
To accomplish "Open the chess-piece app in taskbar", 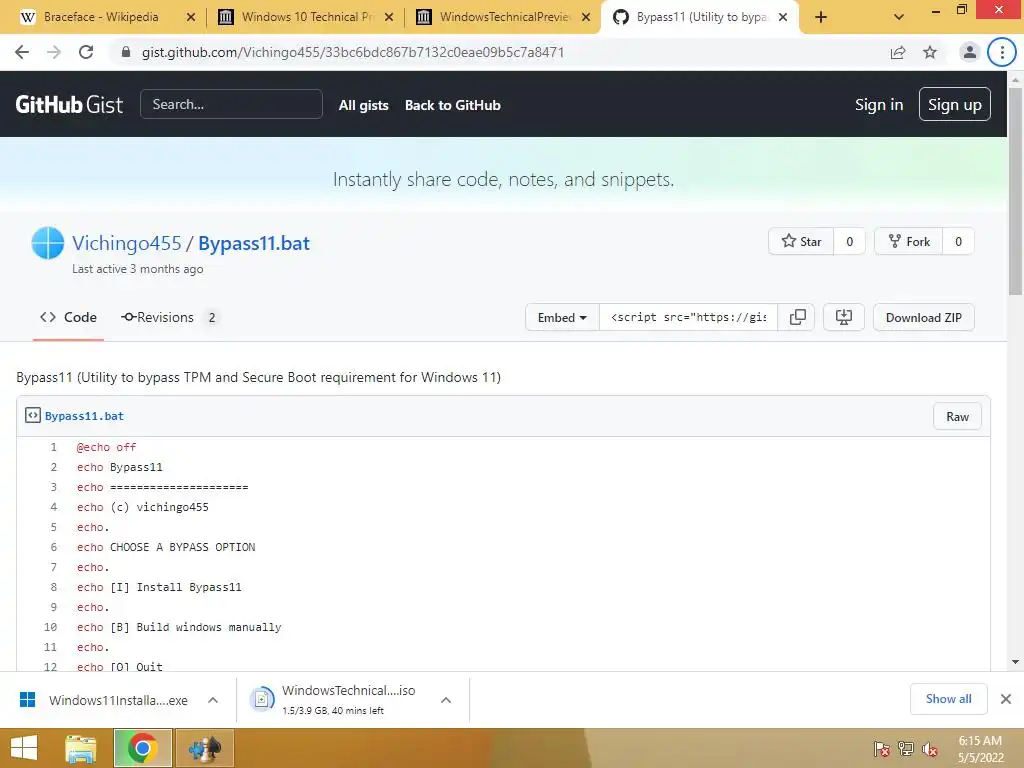I will (x=204, y=748).
